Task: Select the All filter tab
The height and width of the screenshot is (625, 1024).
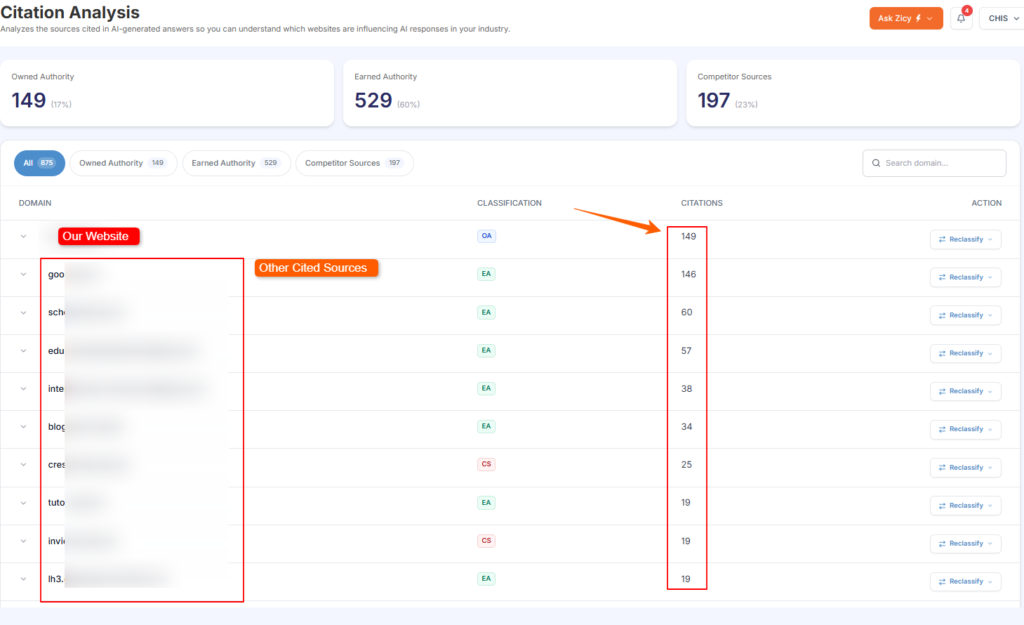Action: pyautogui.click(x=39, y=163)
